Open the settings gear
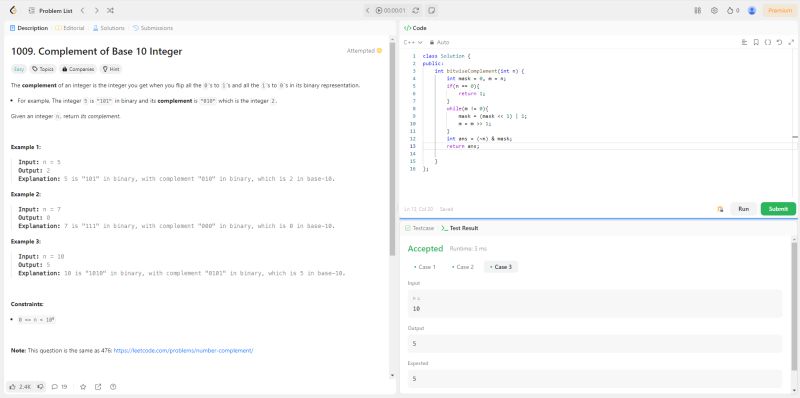Screen dimensions: 800x398 [x=714, y=10]
